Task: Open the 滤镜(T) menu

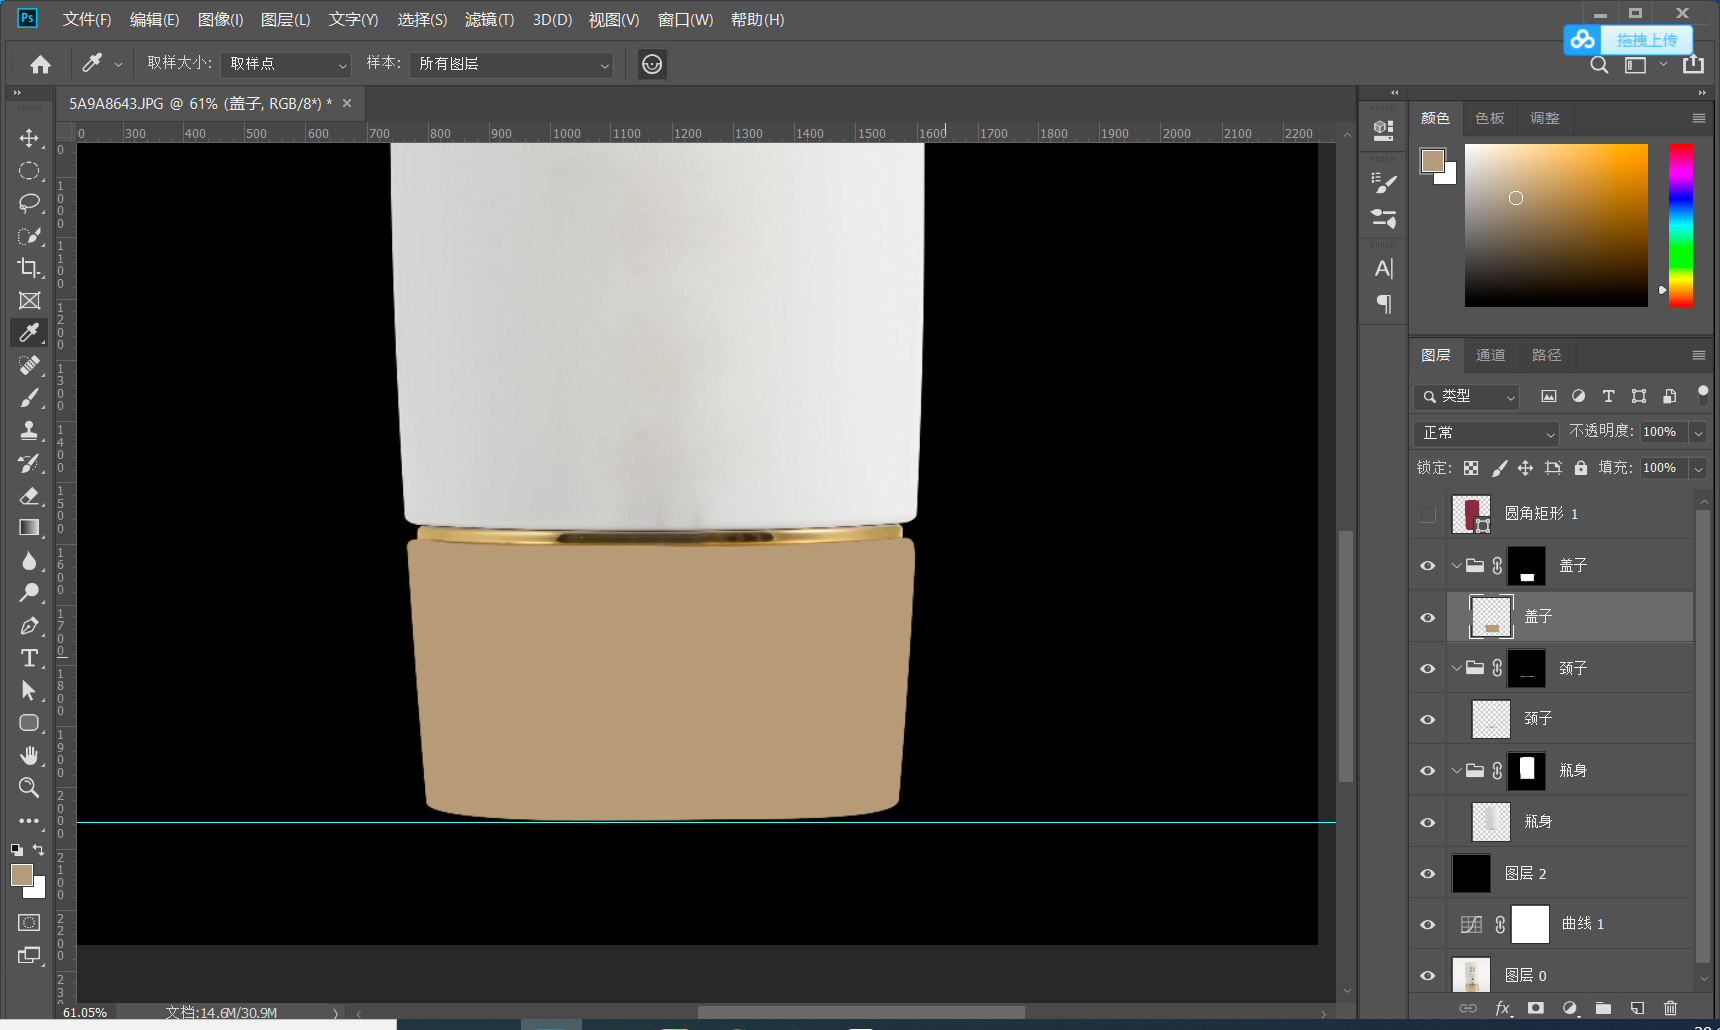Action: point(489,20)
